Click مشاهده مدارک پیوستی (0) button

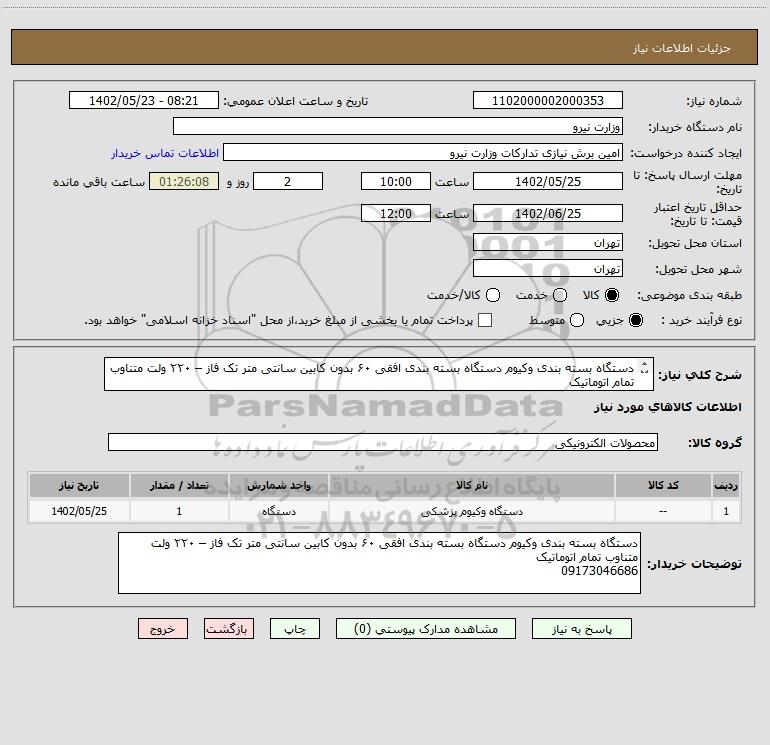(426, 629)
